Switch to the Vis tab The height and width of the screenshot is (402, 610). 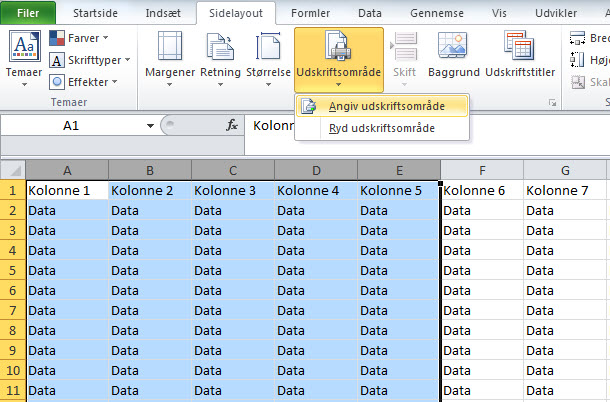coord(499,13)
